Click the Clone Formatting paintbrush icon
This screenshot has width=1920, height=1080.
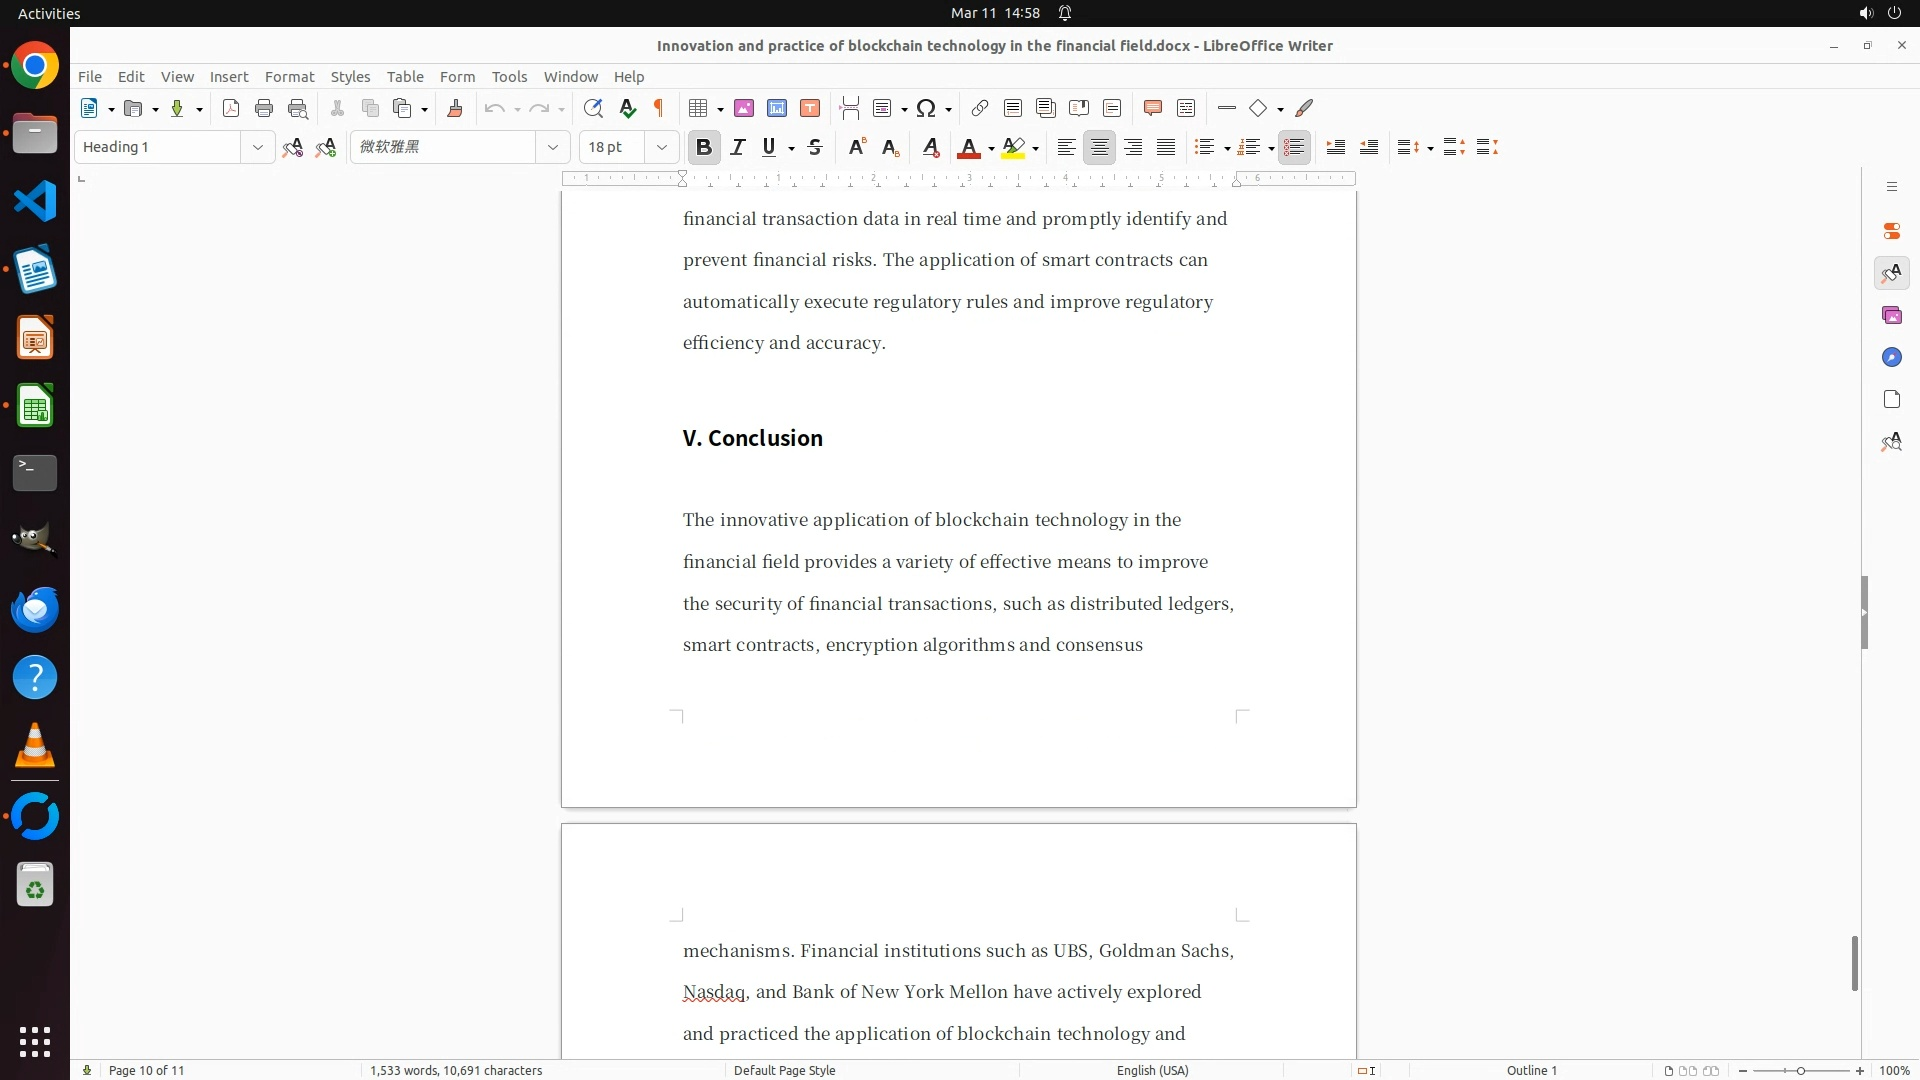pyautogui.click(x=455, y=108)
